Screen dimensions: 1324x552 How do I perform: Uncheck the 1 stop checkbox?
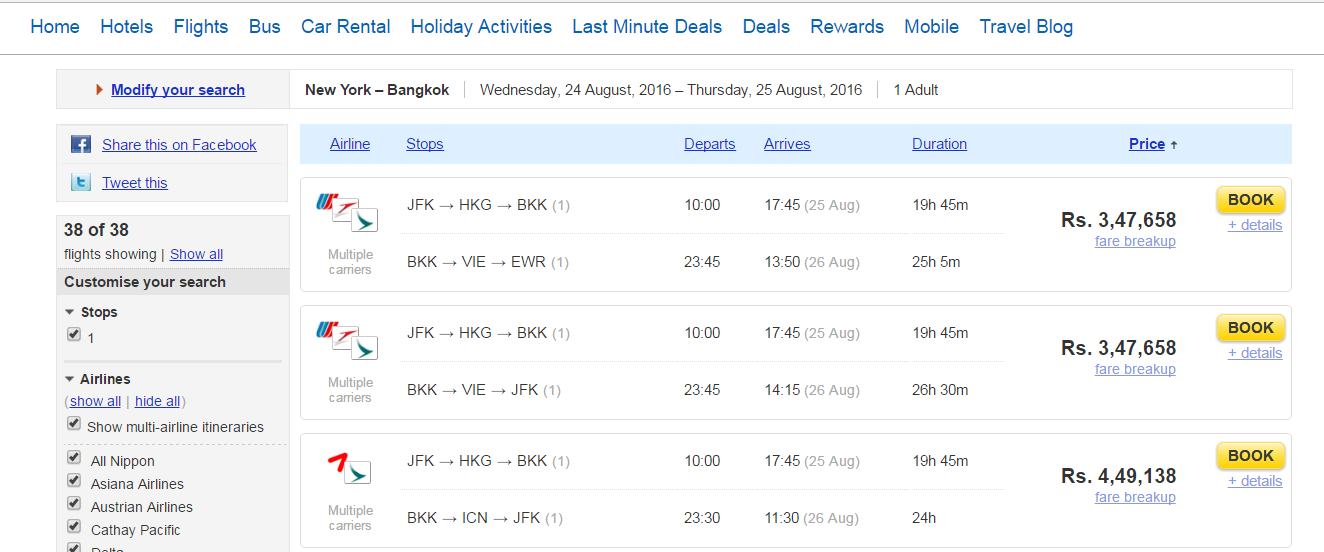[x=73, y=335]
